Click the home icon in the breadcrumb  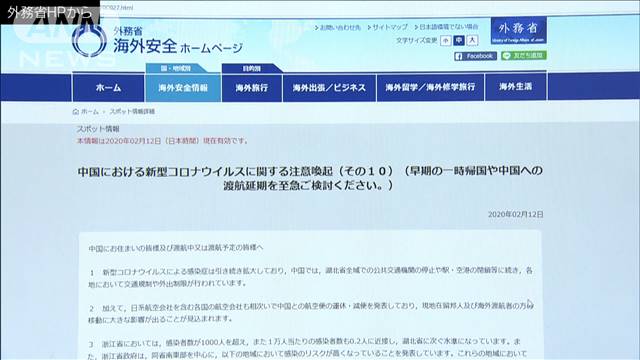click(x=76, y=111)
